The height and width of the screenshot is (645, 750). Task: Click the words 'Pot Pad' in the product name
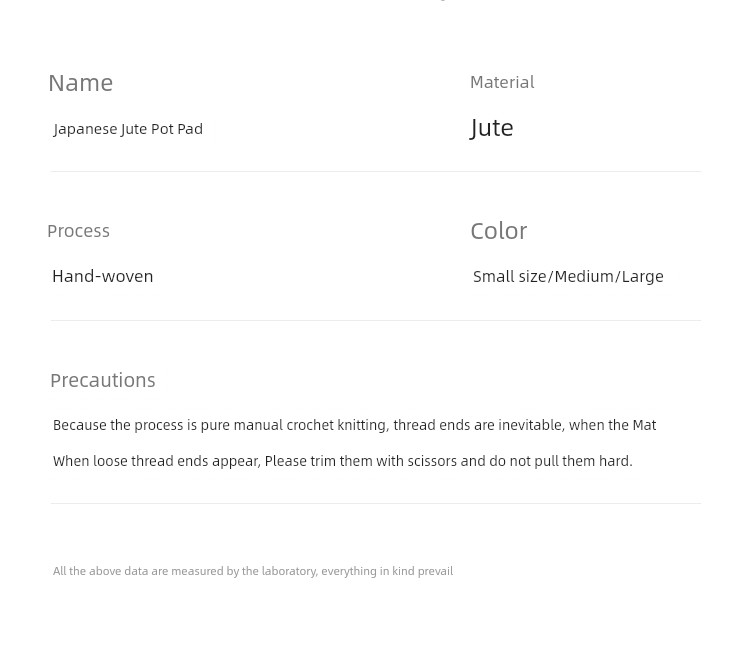pyautogui.click(x=177, y=129)
